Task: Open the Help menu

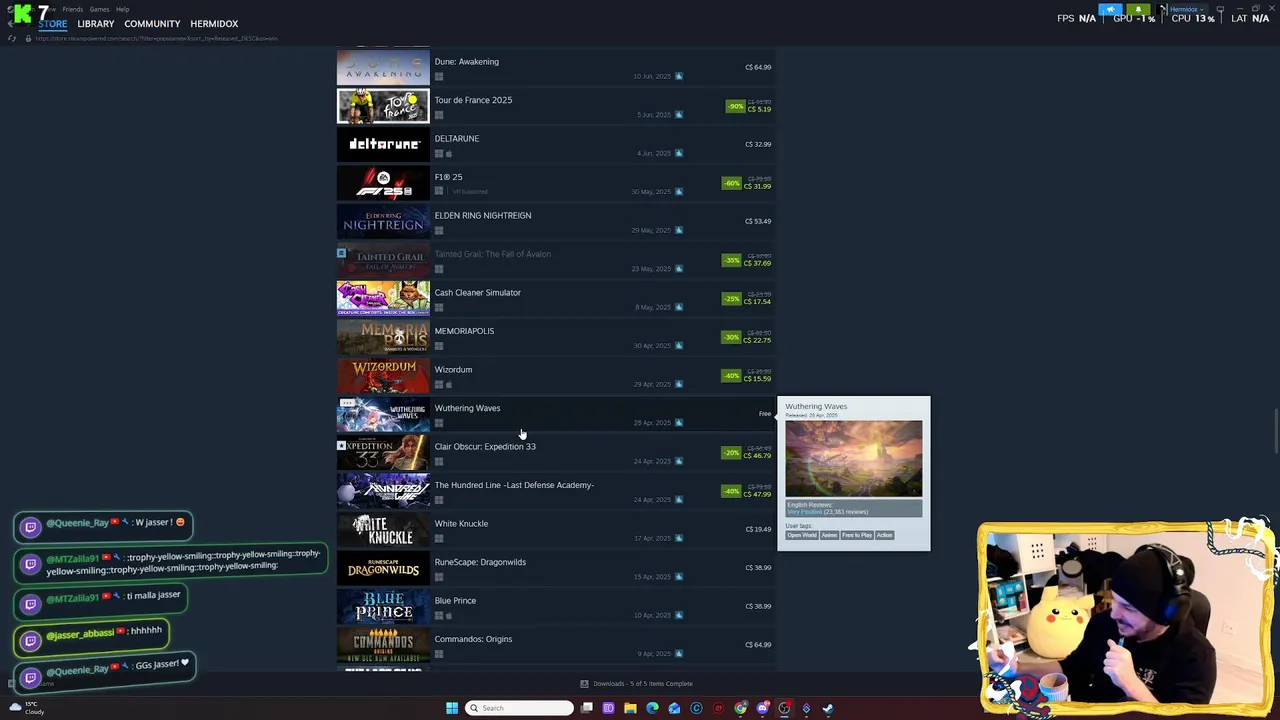Action: (x=122, y=9)
